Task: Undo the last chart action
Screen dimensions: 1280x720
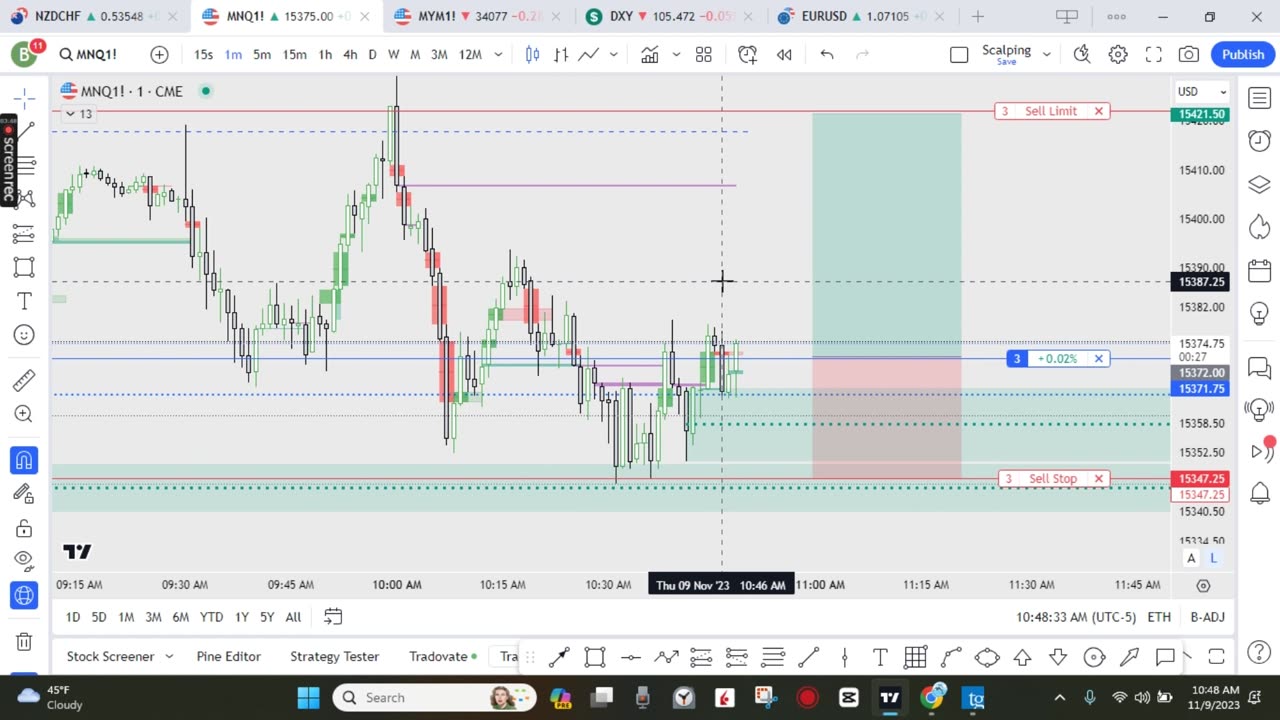Action: [827, 54]
